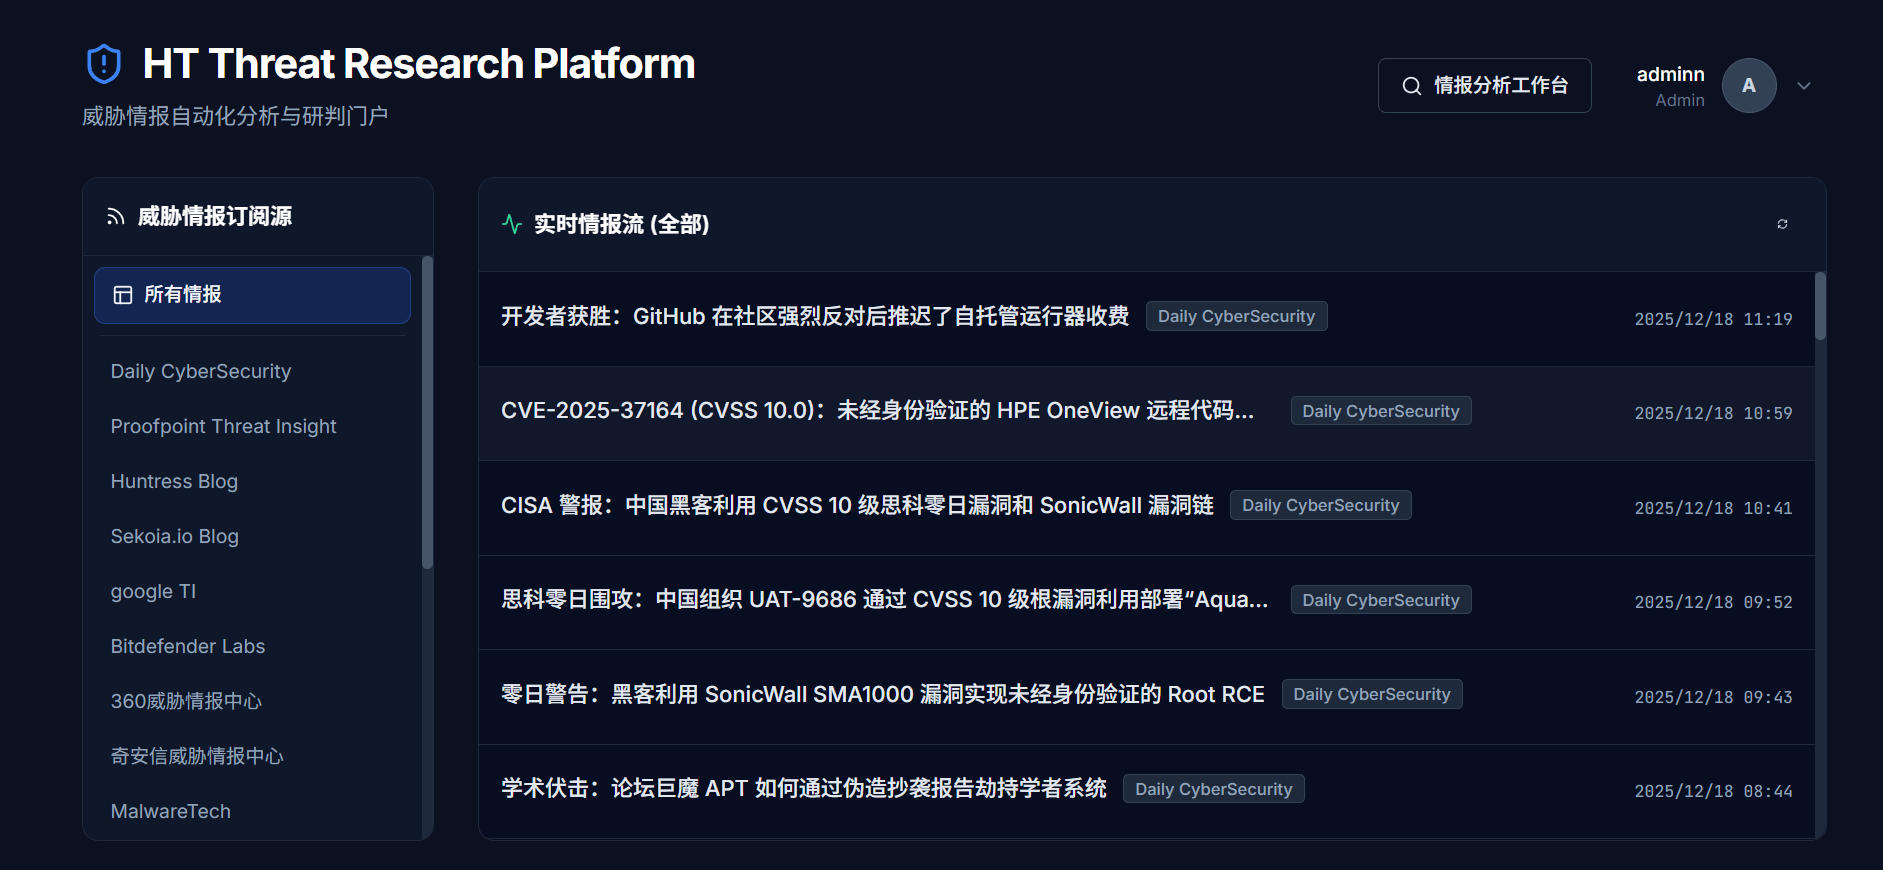The width and height of the screenshot is (1883, 870).
Task: Open Bitdefender Labs feed
Action: pos(188,646)
